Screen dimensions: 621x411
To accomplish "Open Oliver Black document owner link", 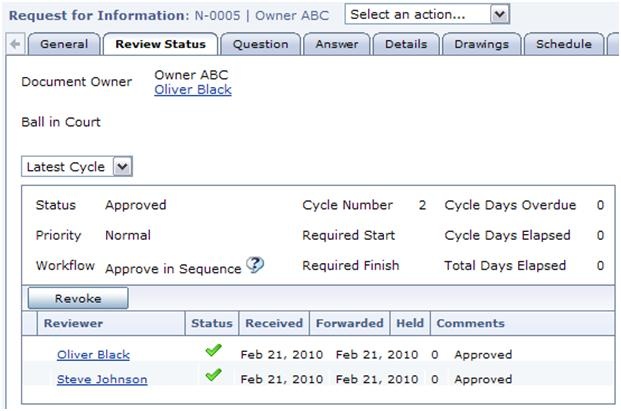I will [193, 90].
